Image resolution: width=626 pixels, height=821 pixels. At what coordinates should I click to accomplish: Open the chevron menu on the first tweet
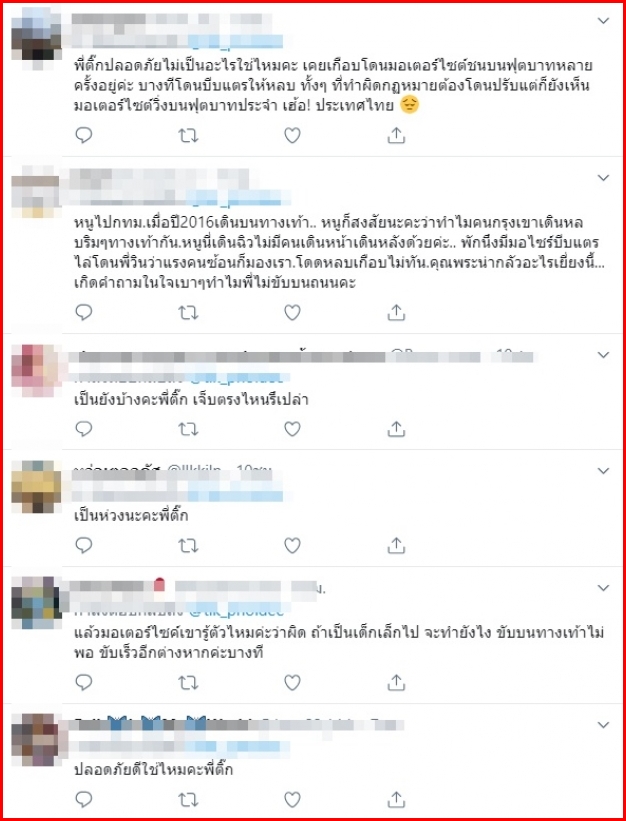pos(603,21)
